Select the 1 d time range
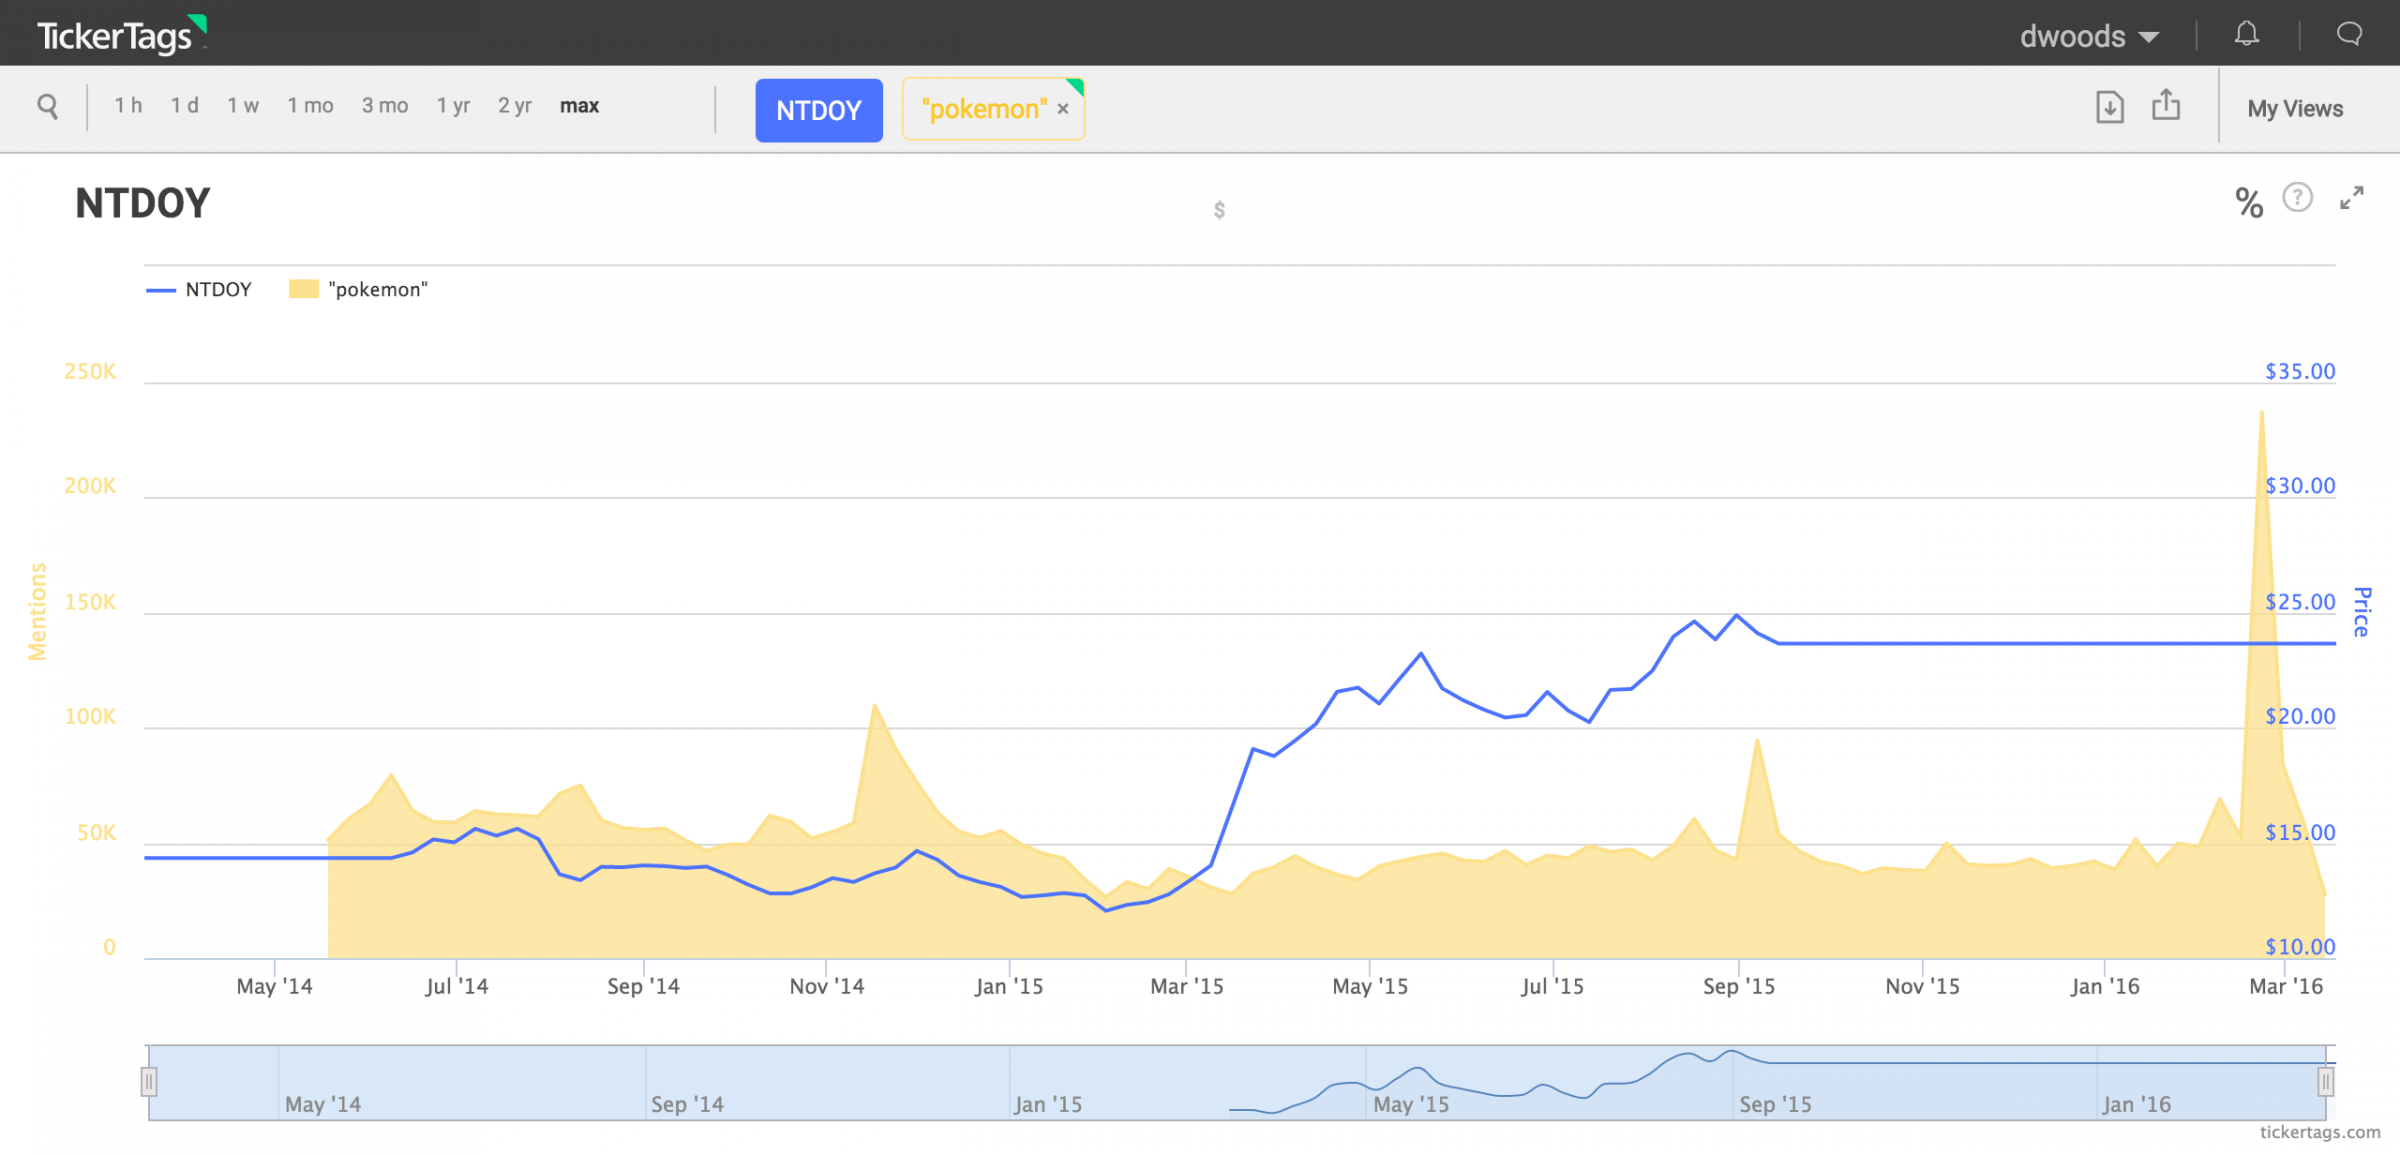This screenshot has height=1155, width=2400. (184, 105)
